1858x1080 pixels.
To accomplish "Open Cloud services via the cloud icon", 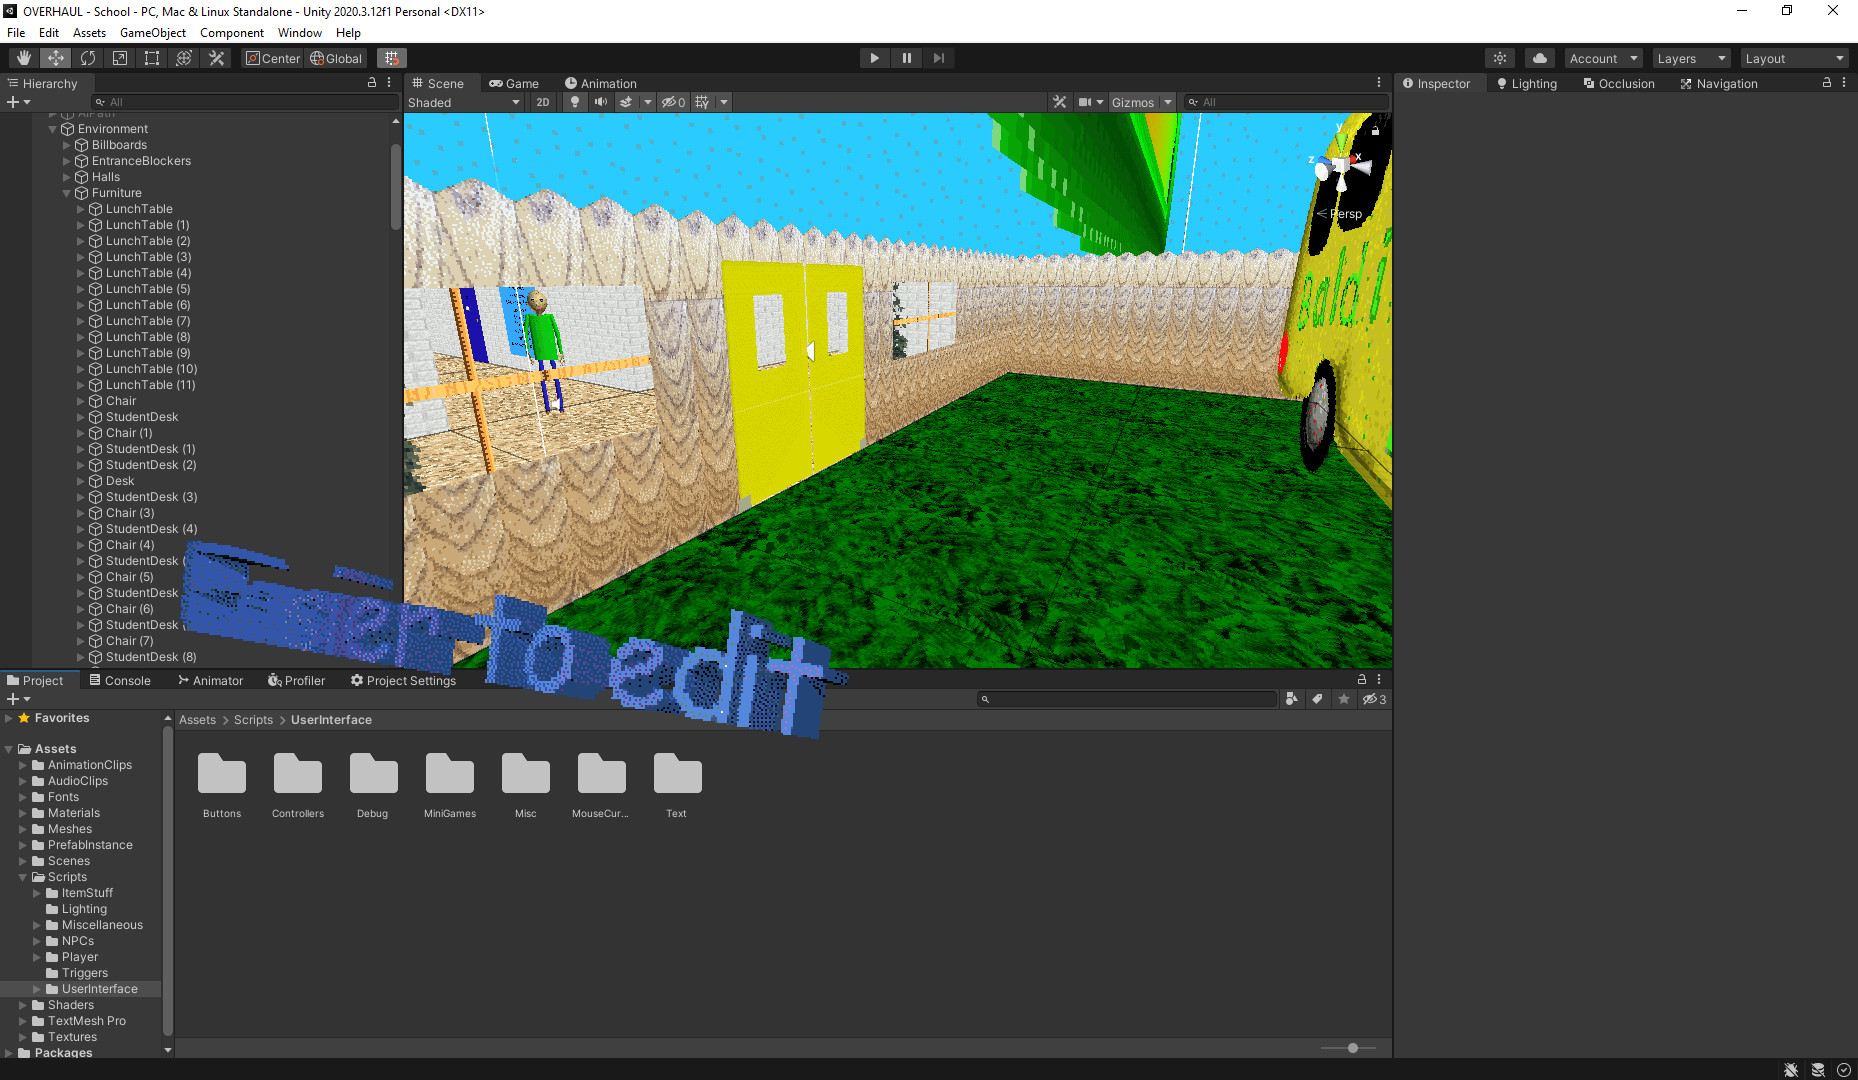I will [1539, 58].
